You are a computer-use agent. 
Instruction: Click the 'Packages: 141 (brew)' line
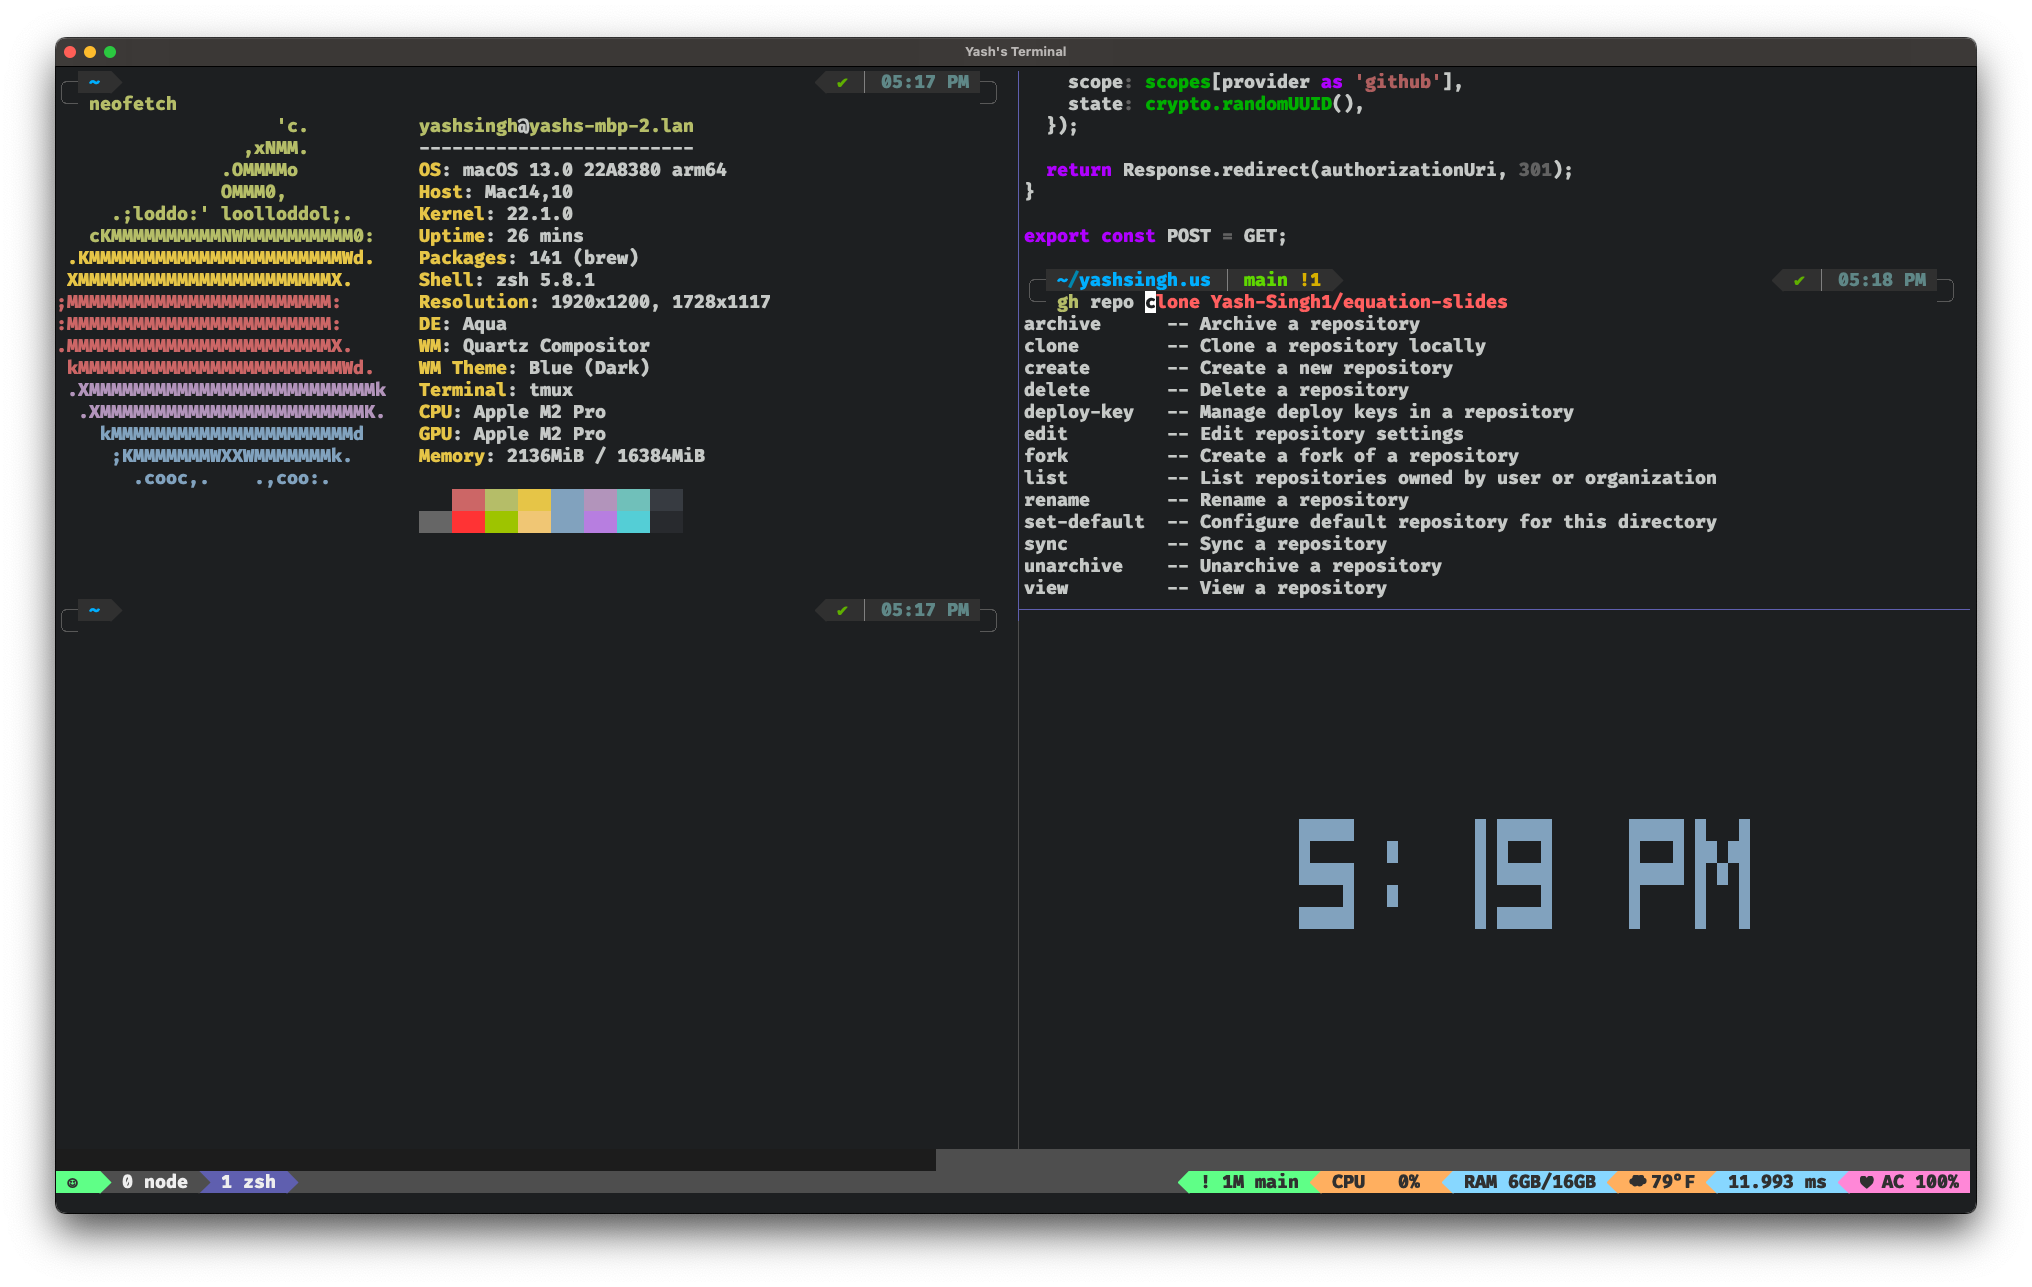528,258
